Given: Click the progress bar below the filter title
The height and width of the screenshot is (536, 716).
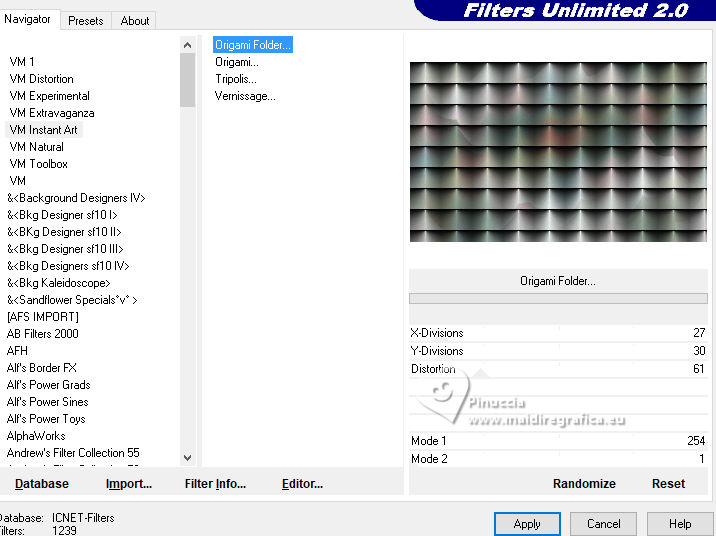Looking at the screenshot, I should pos(558,299).
